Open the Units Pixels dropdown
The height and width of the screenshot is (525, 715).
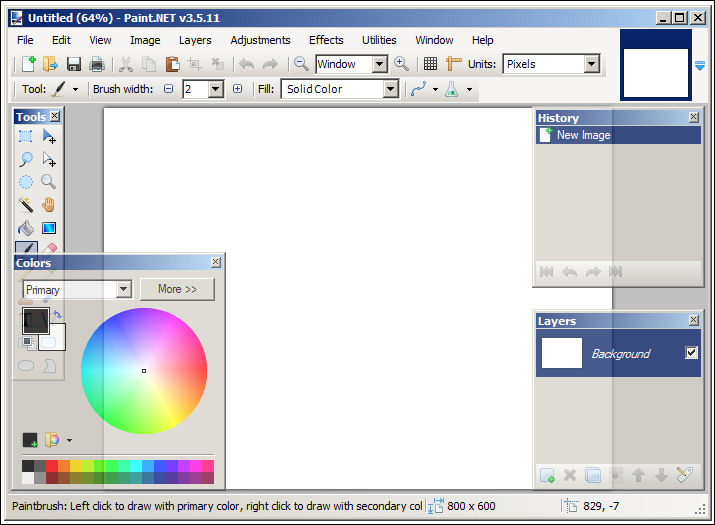[591, 64]
